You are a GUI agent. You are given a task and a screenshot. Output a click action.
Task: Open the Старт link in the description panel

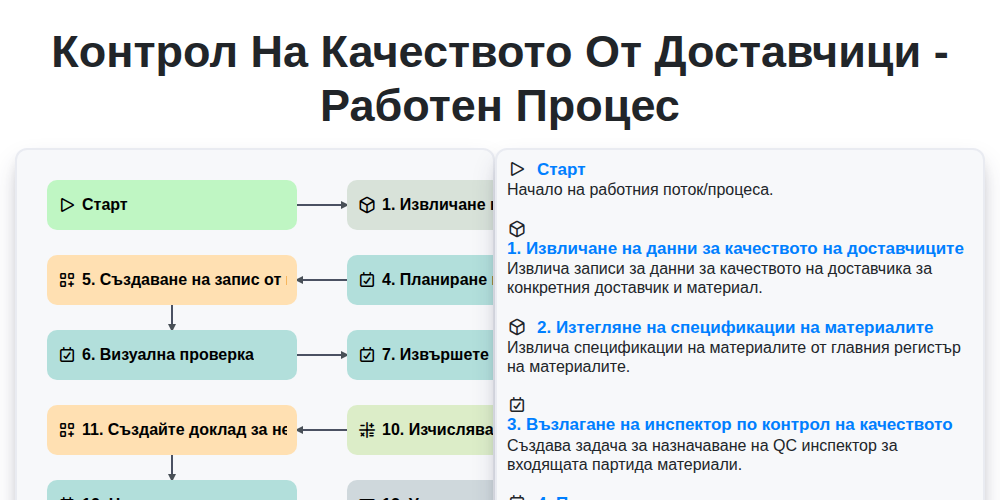click(x=561, y=170)
